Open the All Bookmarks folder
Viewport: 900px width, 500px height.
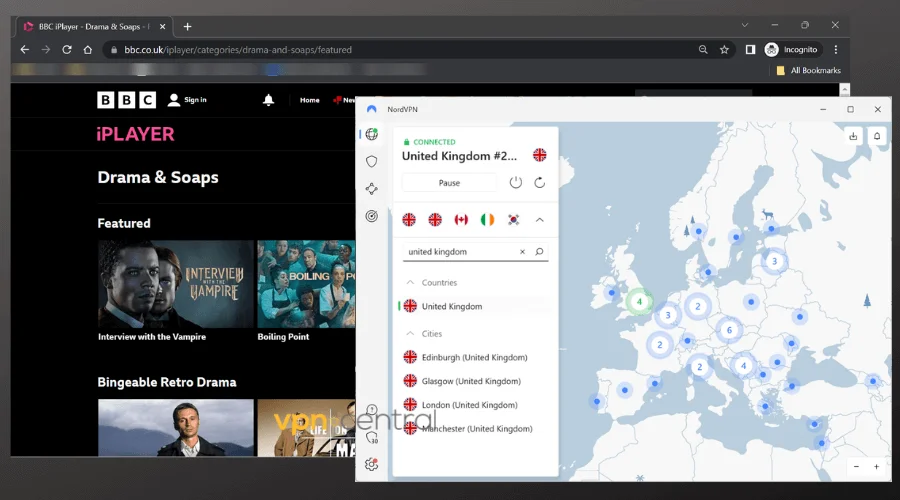click(x=808, y=71)
